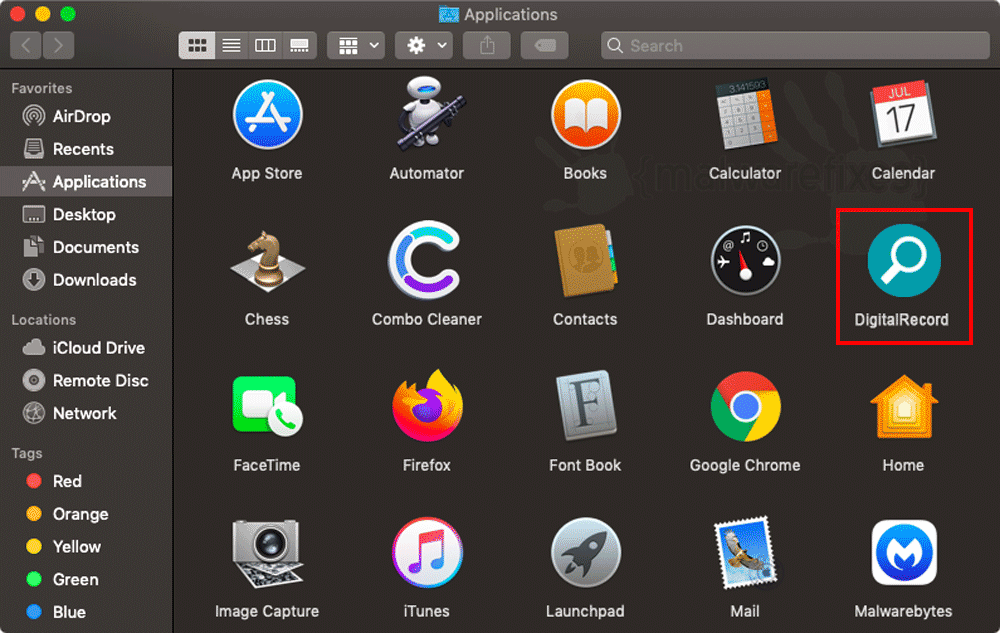Screen dimensions: 1000x633
Task: Click the Books app icon
Action: [x=585, y=115]
